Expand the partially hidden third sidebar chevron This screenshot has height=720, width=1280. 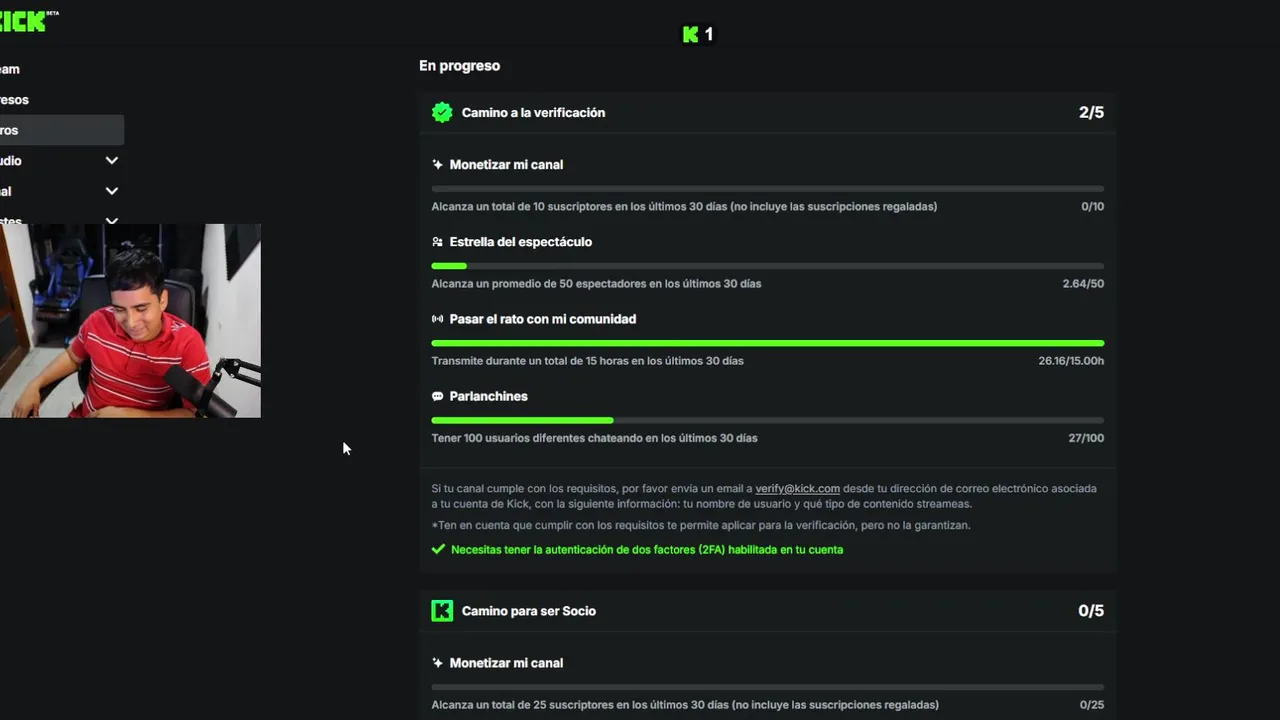click(112, 221)
